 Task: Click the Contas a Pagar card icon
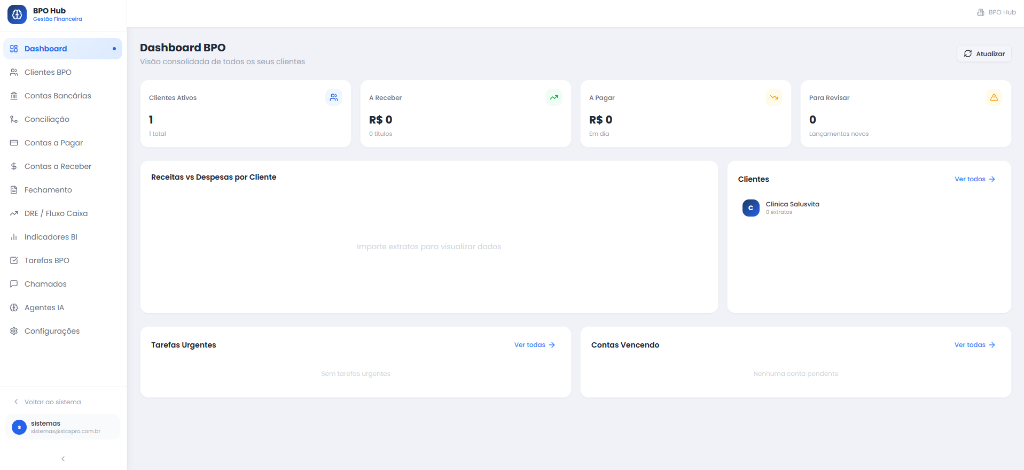coord(14,143)
